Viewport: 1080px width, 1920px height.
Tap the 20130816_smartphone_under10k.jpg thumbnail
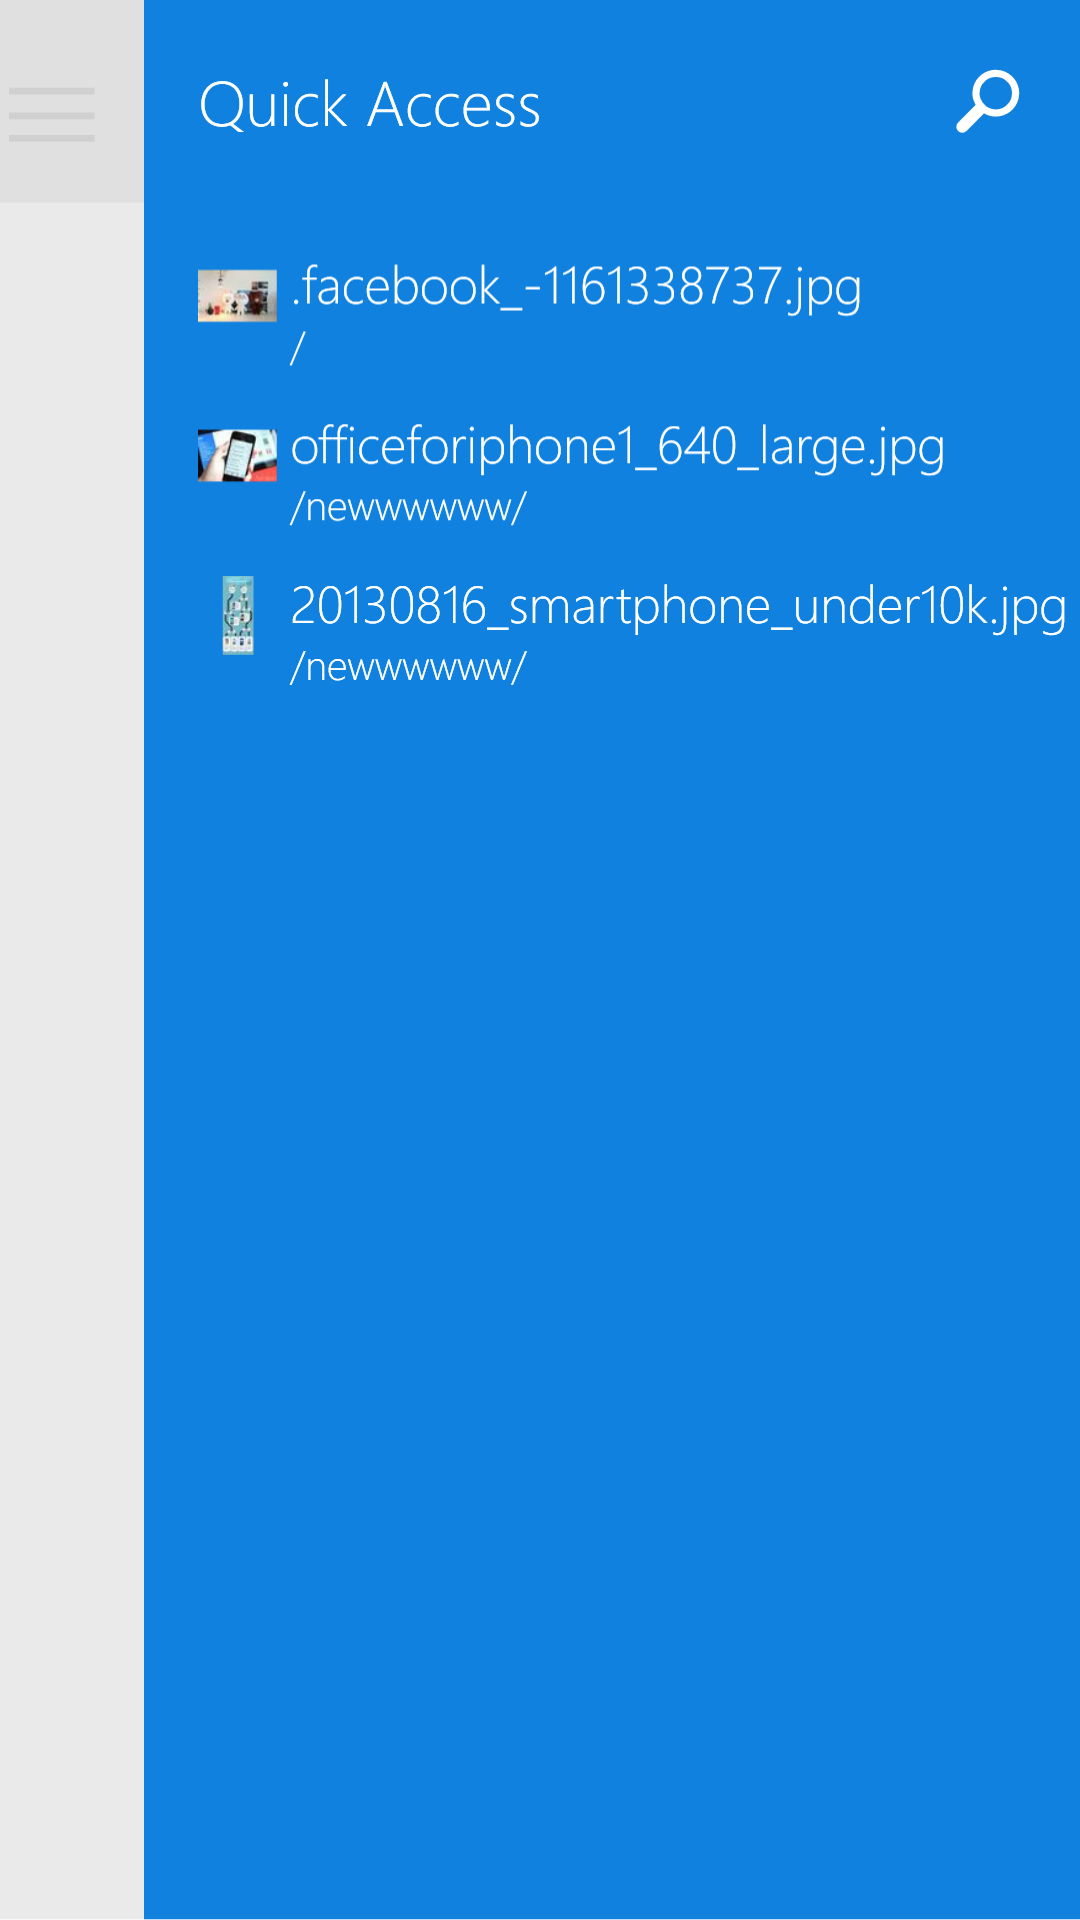pyautogui.click(x=238, y=615)
